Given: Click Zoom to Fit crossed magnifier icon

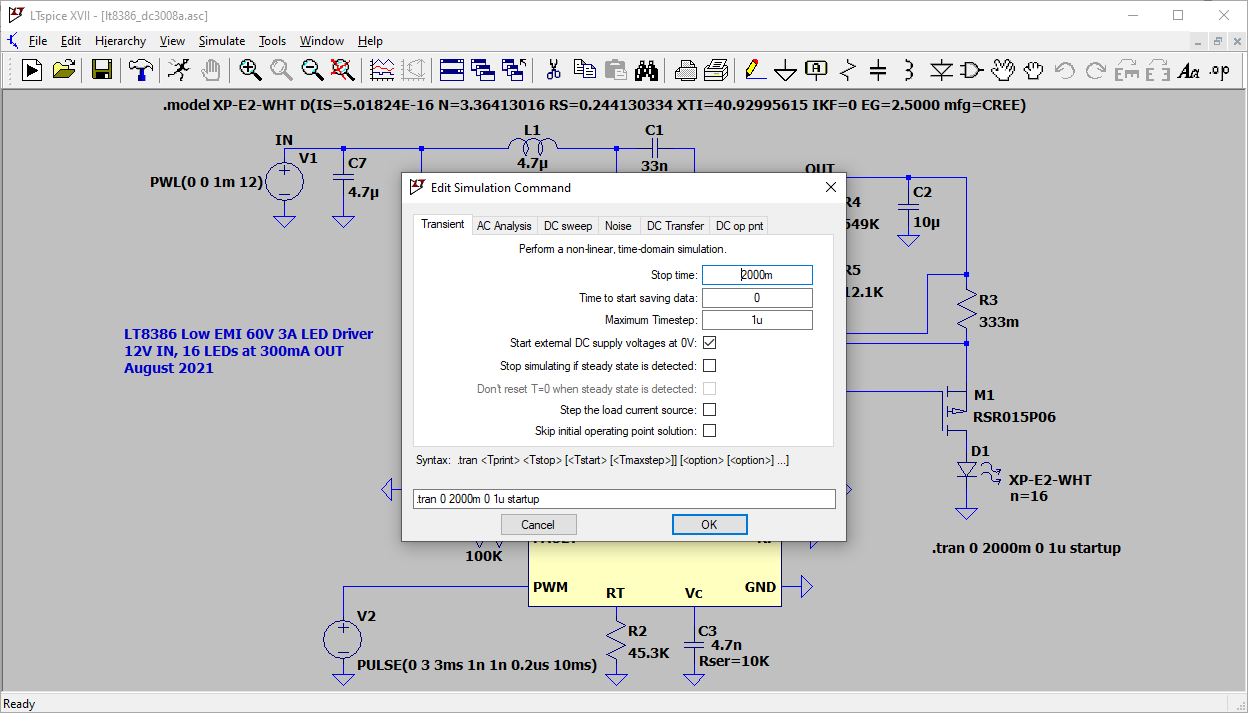Looking at the screenshot, I should (343, 69).
